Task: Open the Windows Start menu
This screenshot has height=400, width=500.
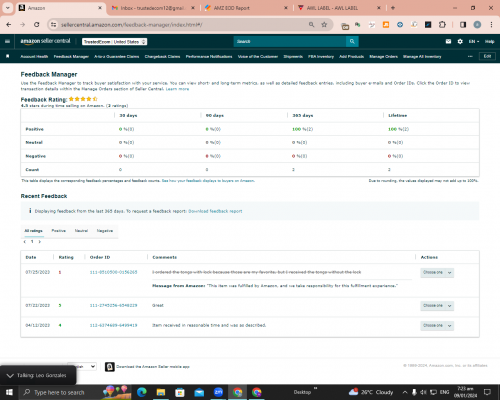Action: pyautogui.click(x=9, y=392)
